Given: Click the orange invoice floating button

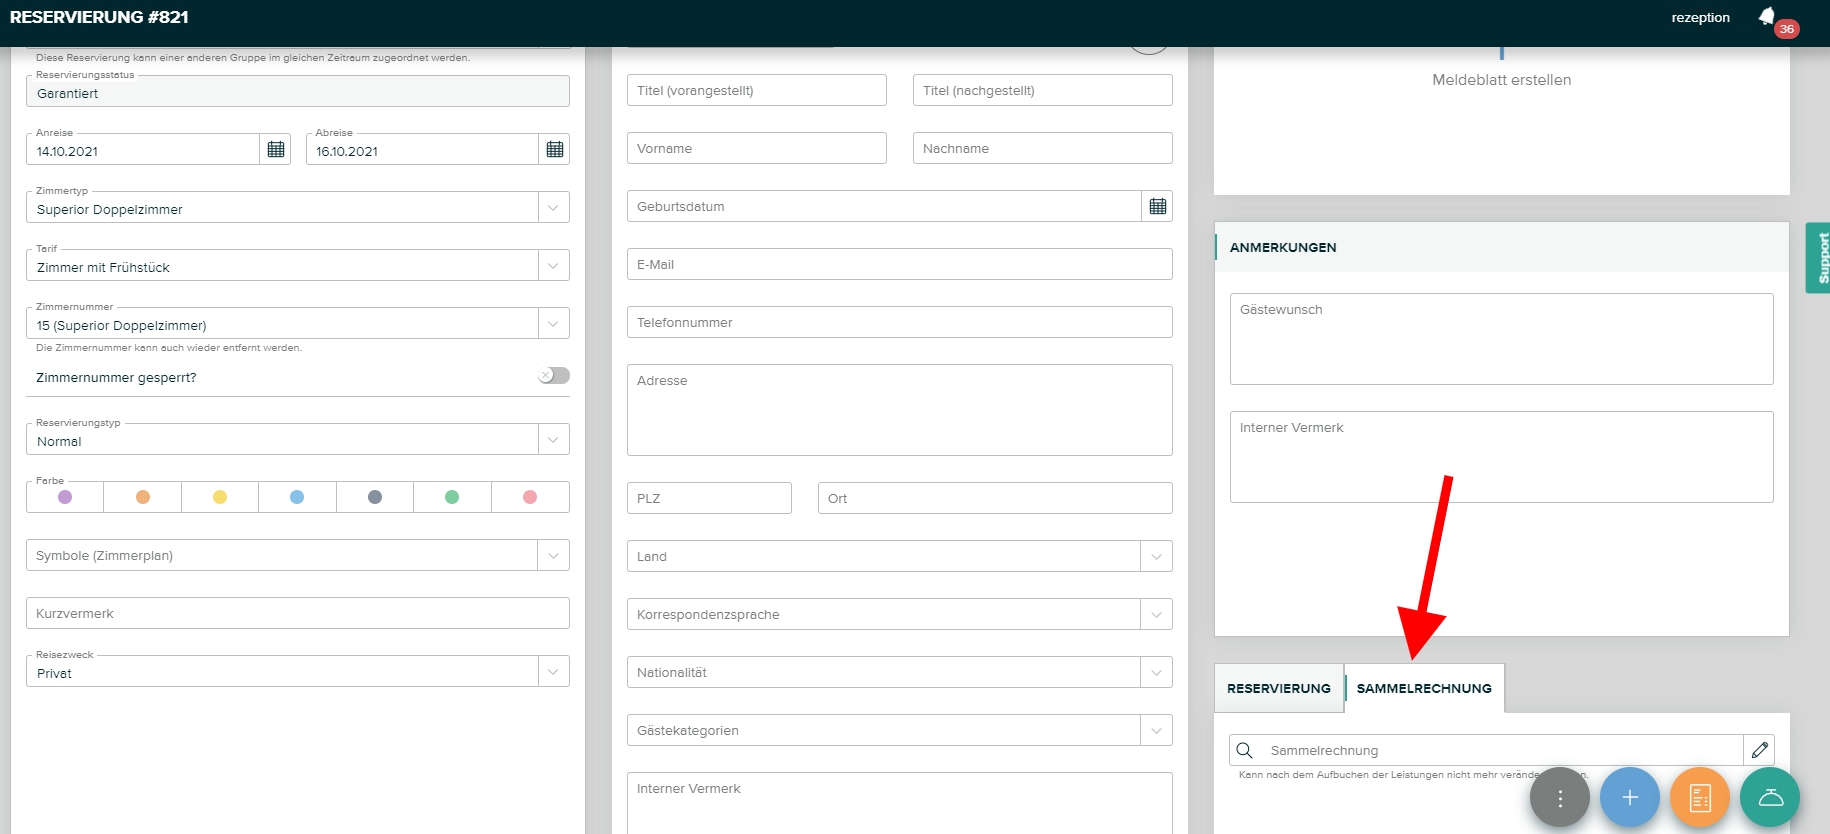Looking at the screenshot, I should 1699,797.
